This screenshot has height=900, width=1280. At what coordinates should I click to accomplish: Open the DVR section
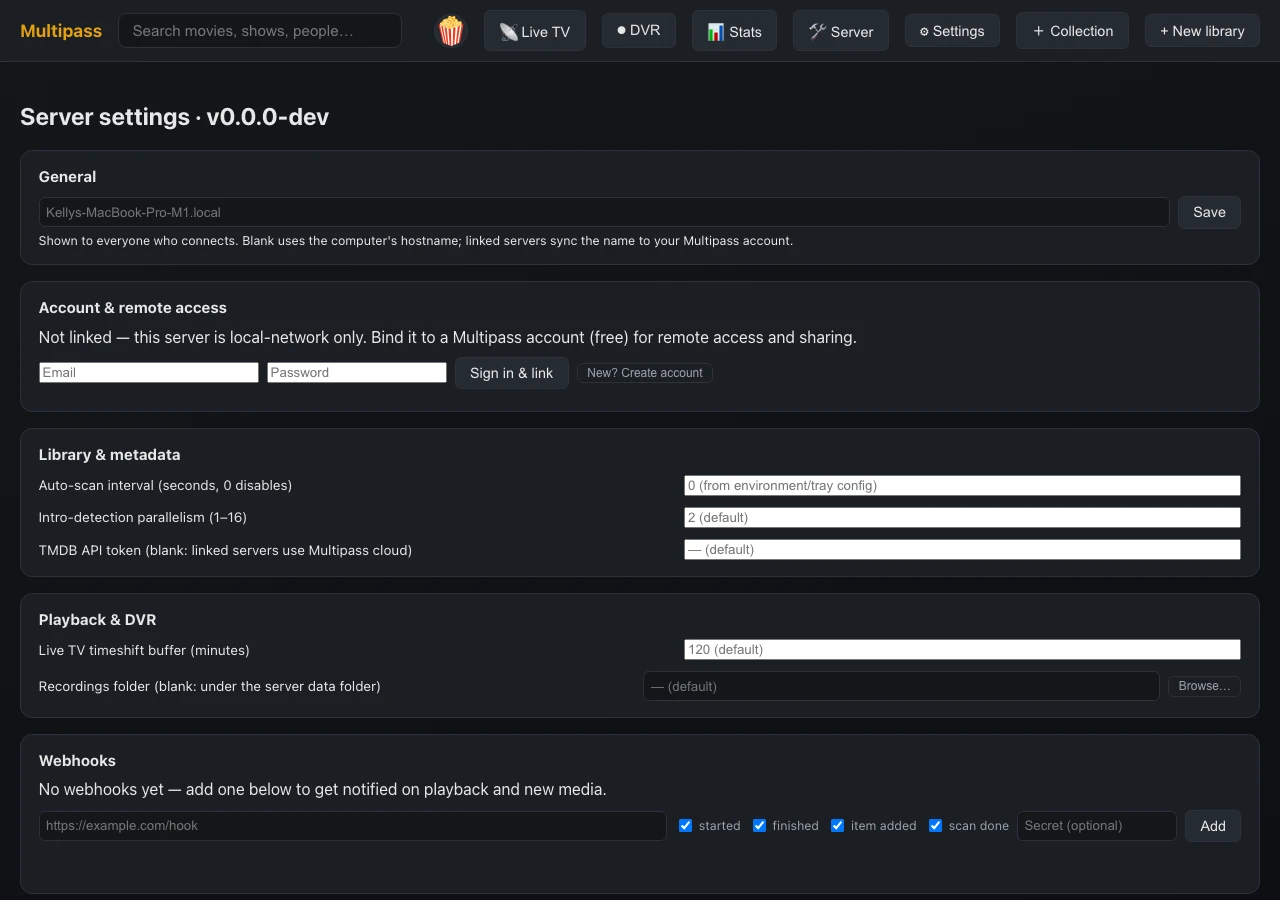pos(639,30)
